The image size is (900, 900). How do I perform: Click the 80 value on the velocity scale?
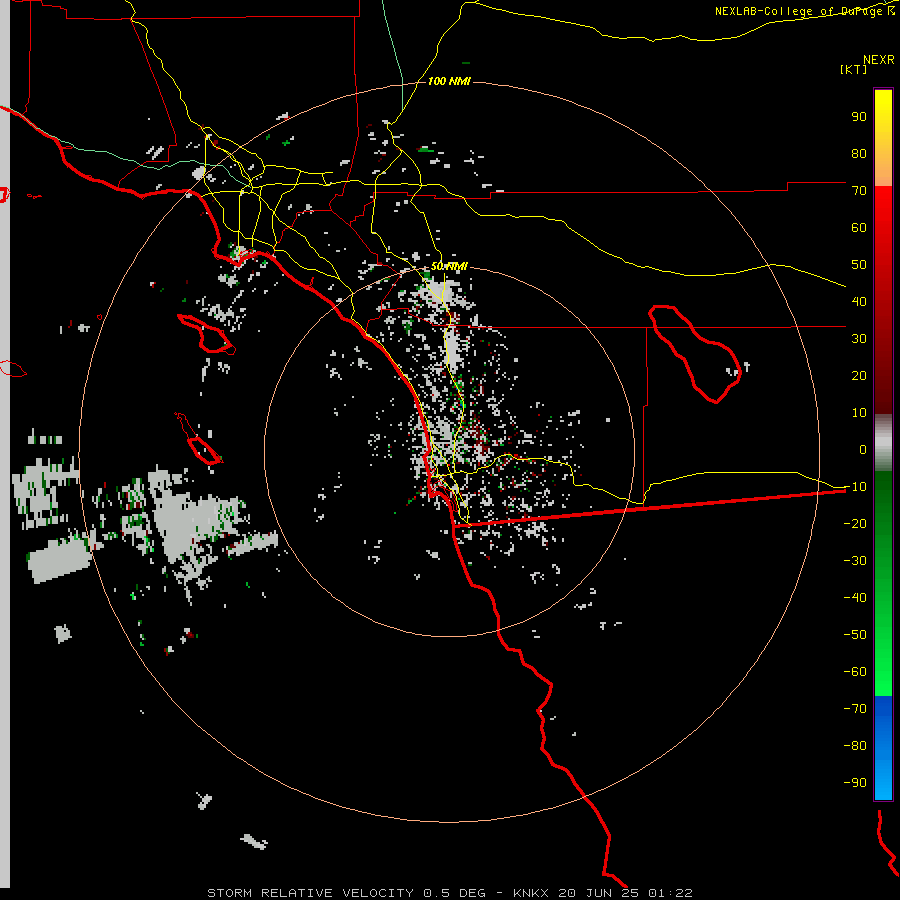click(x=859, y=153)
